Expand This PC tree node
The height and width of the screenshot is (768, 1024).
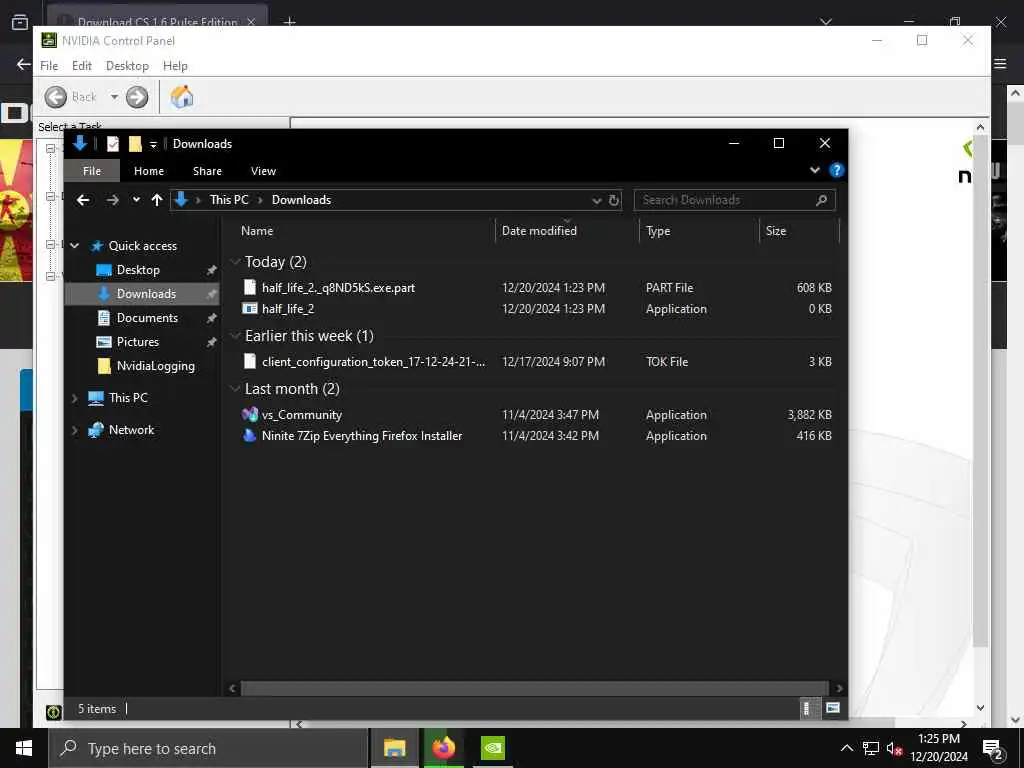pos(74,398)
